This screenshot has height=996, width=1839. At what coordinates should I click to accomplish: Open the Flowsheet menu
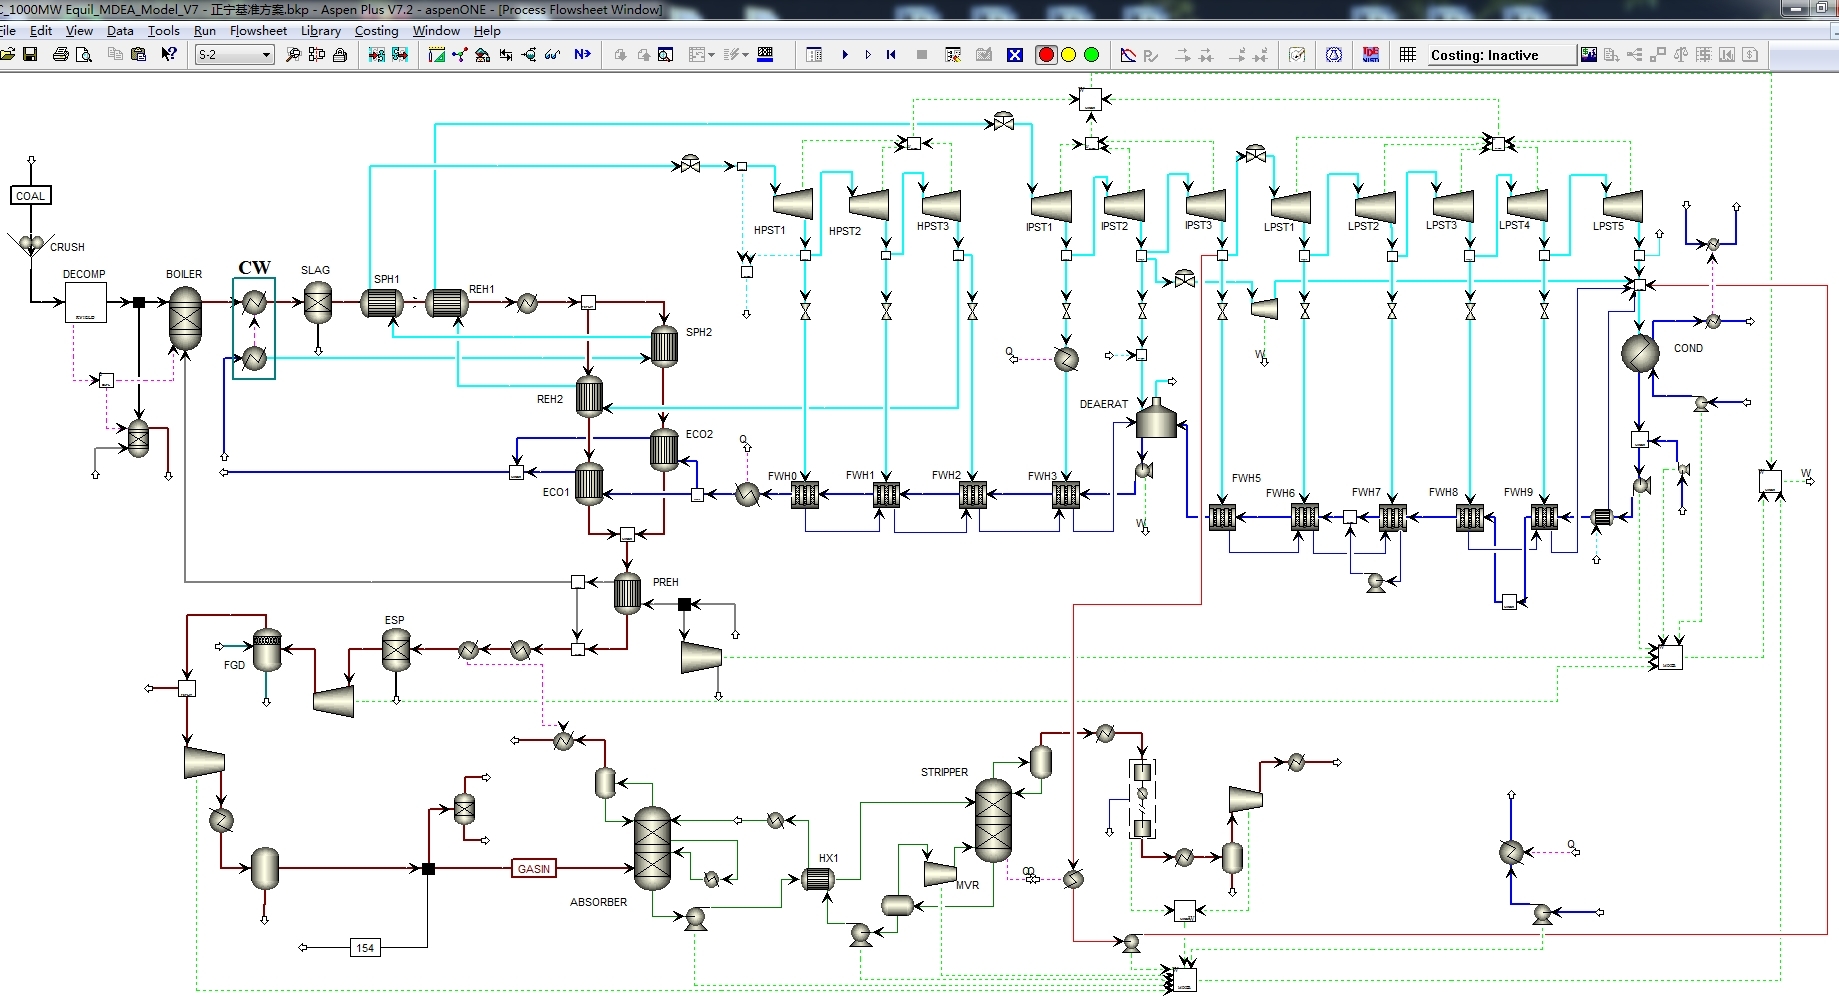[x=258, y=31]
